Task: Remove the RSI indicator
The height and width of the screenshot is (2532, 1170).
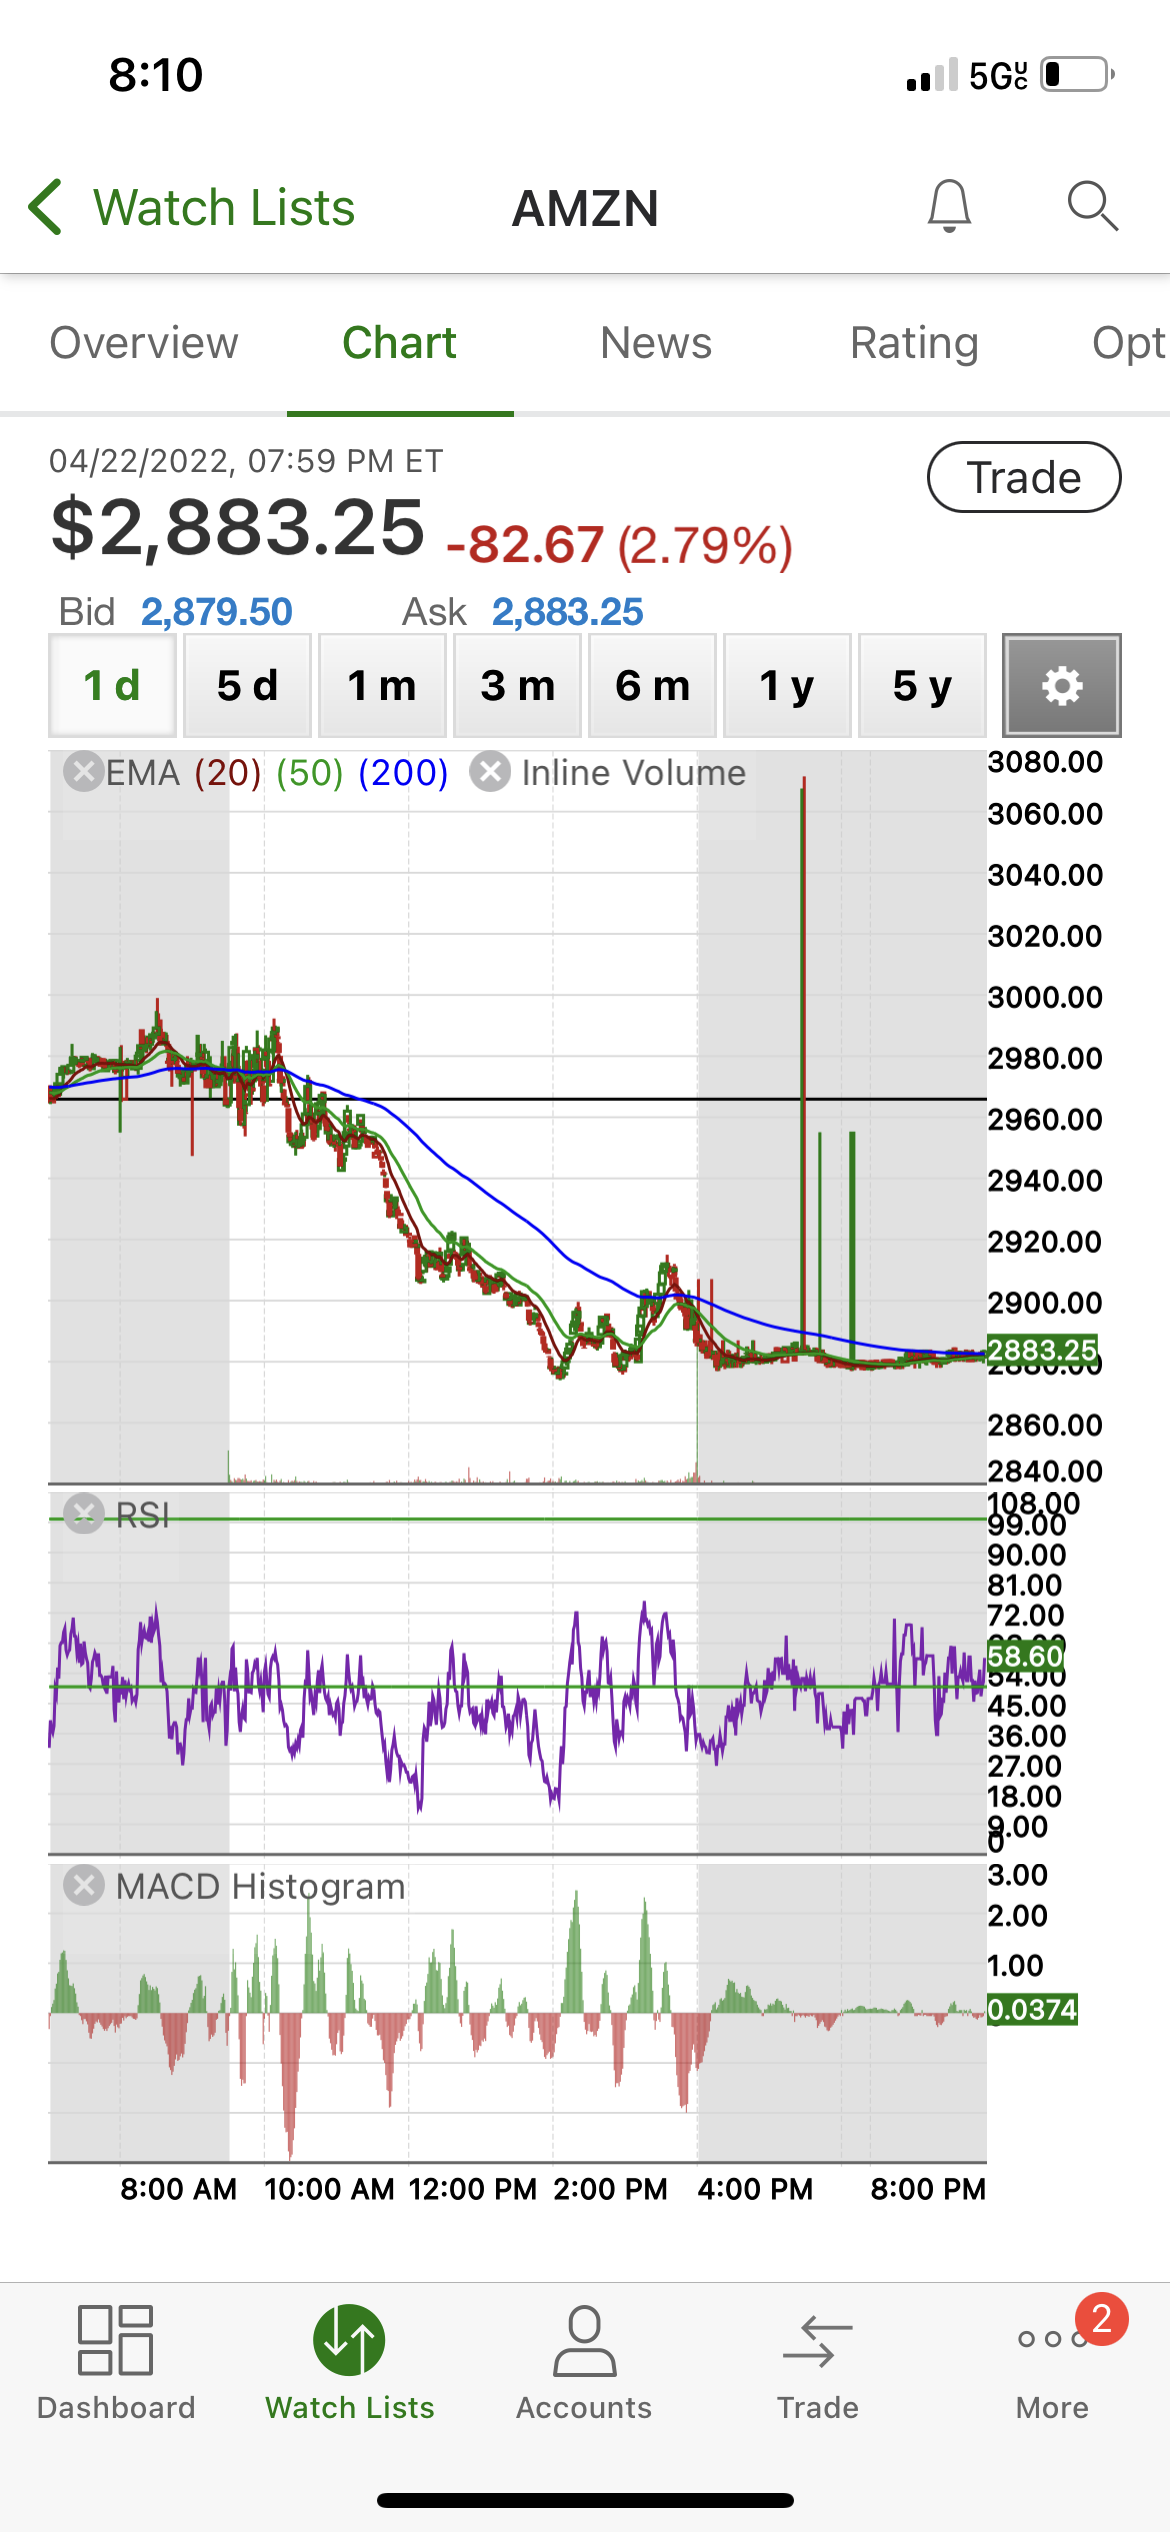Action: coord(84,1514)
